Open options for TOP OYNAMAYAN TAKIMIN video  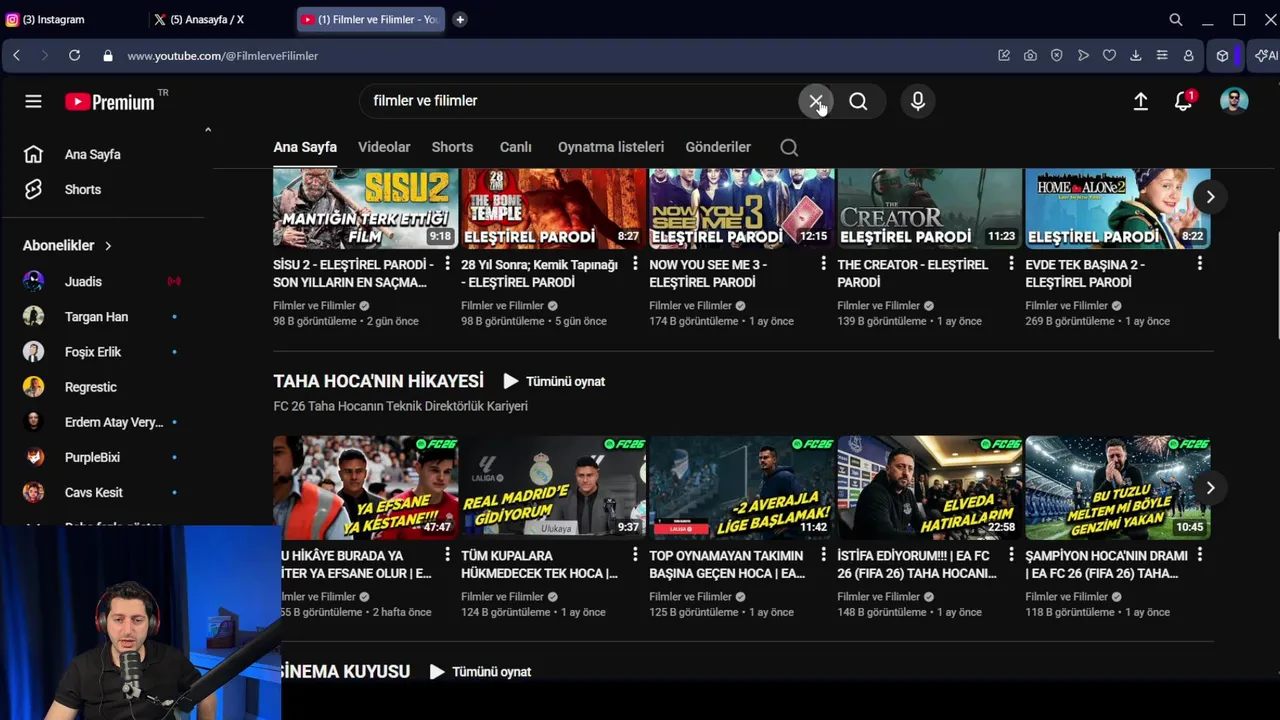click(x=823, y=555)
